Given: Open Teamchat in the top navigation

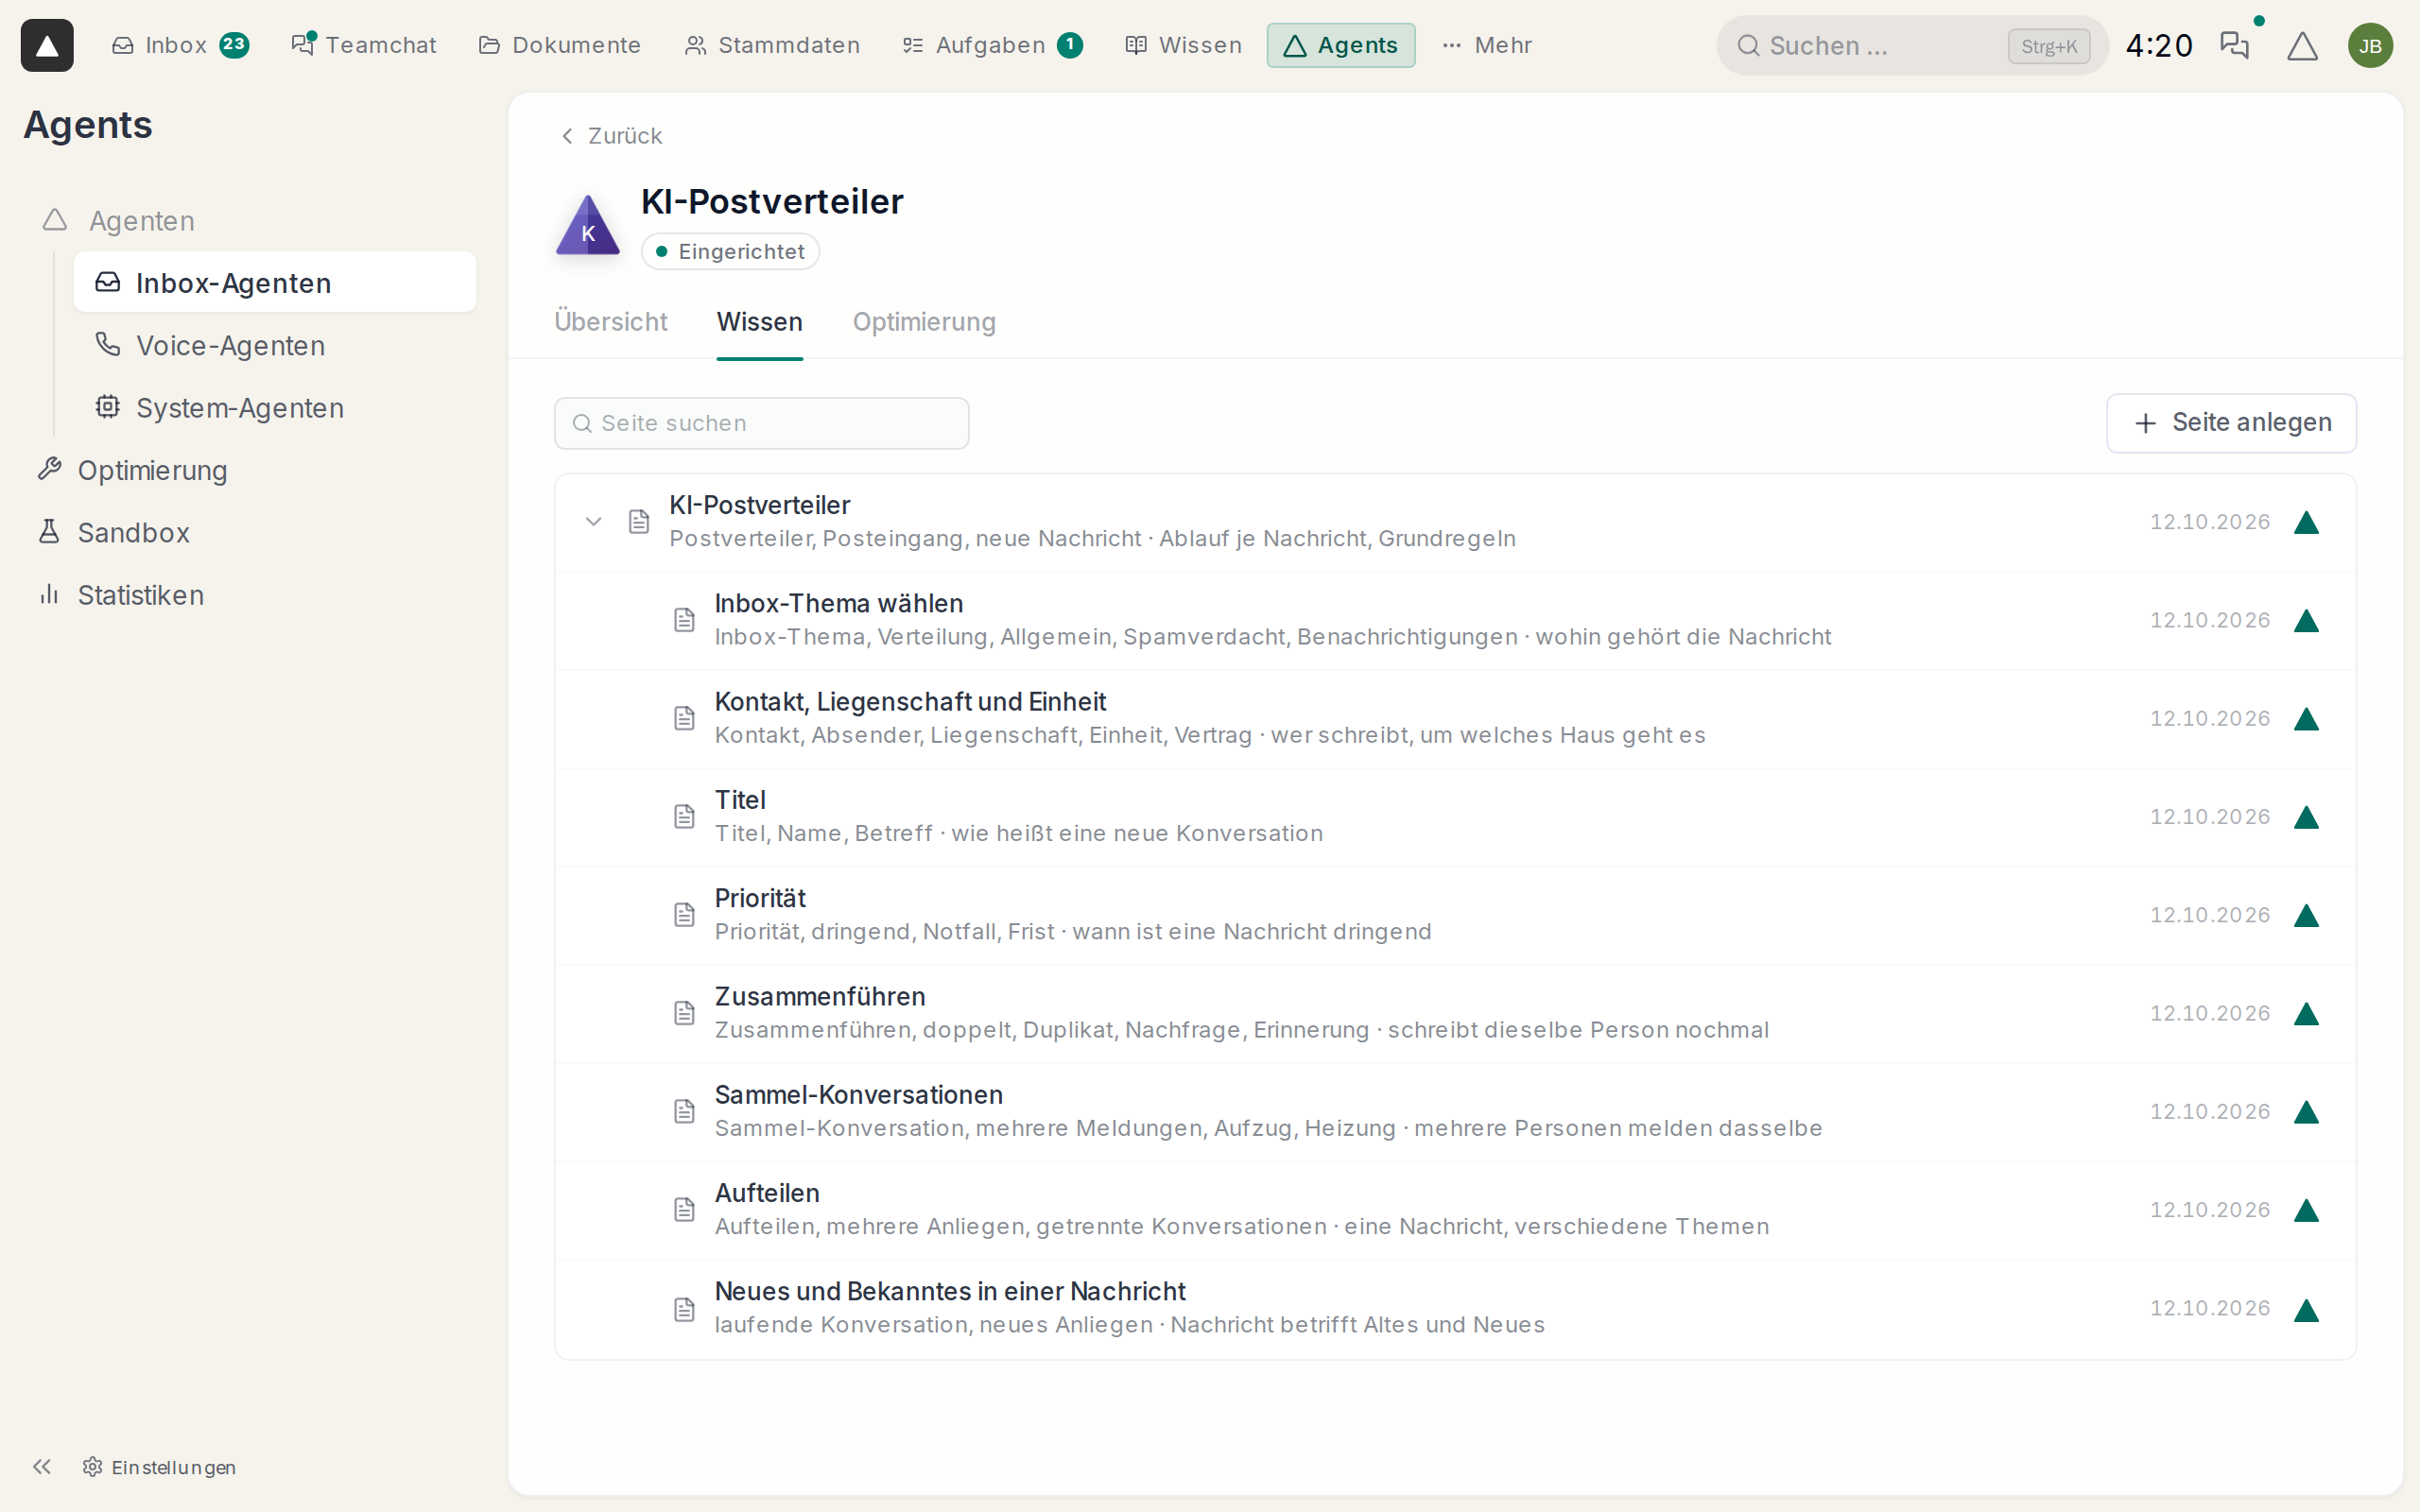Looking at the screenshot, I should coord(364,45).
